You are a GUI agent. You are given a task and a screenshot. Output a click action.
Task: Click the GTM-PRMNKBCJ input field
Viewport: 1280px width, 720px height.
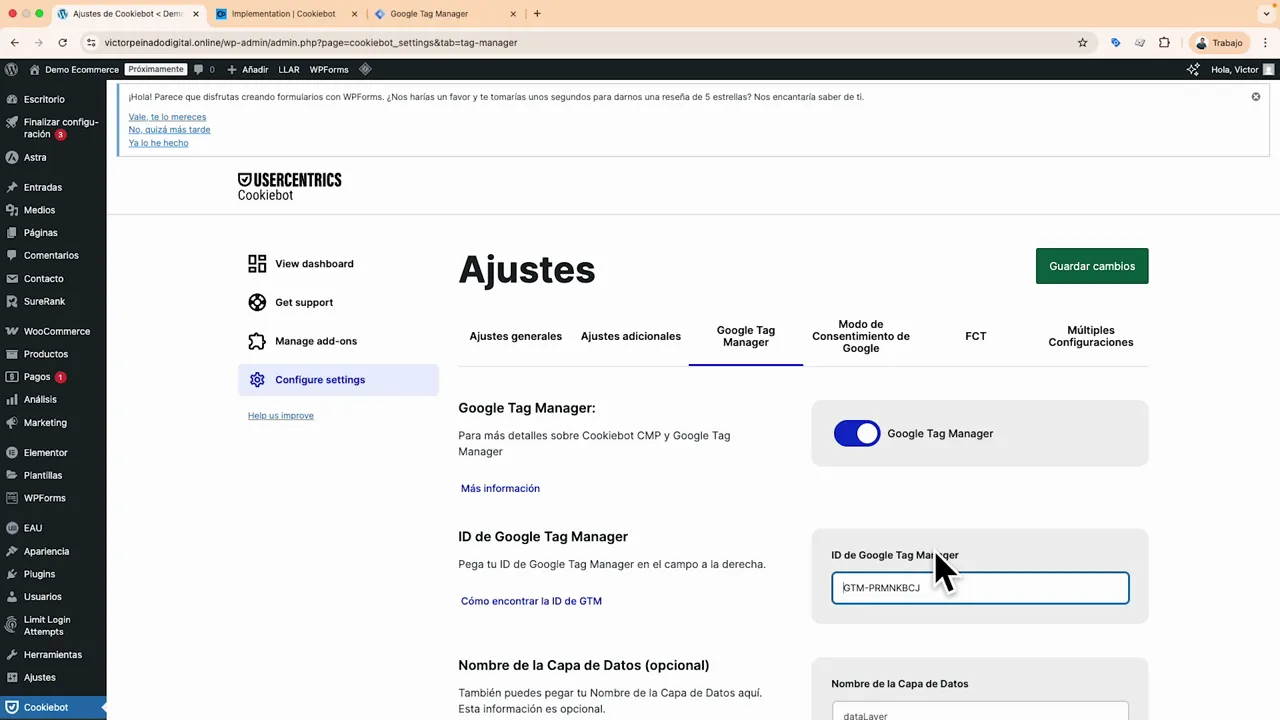coord(979,587)
